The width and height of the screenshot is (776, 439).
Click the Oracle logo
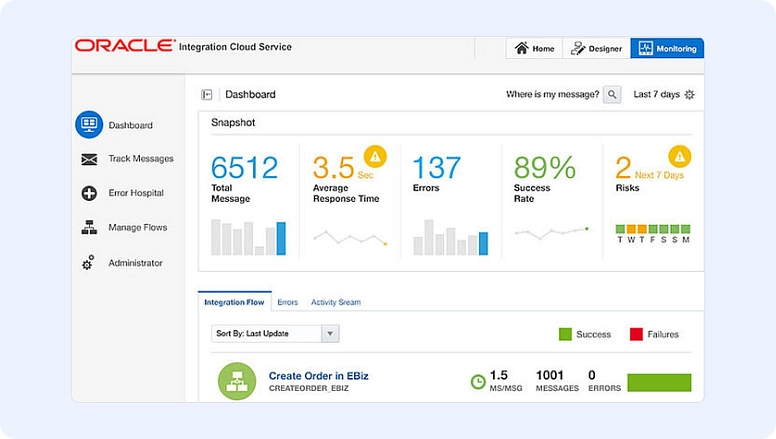coord(125,46)
